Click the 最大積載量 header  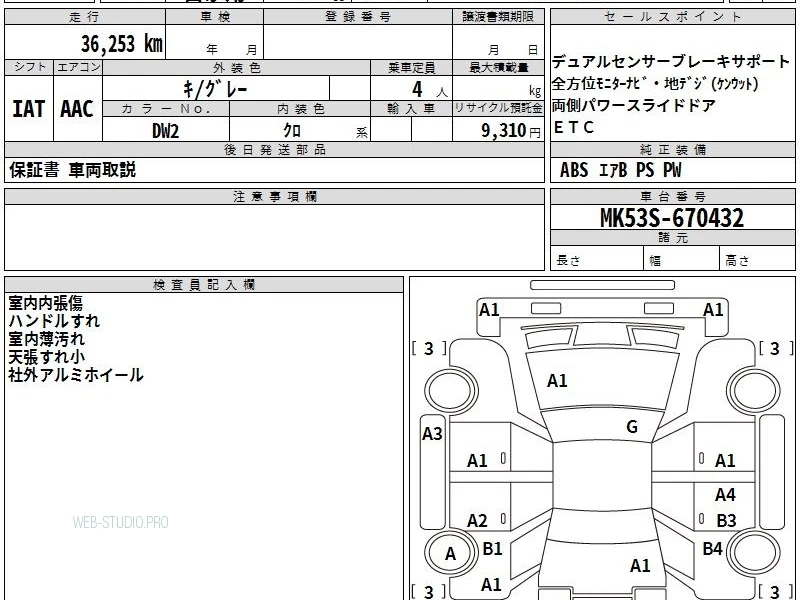(498, 68)
